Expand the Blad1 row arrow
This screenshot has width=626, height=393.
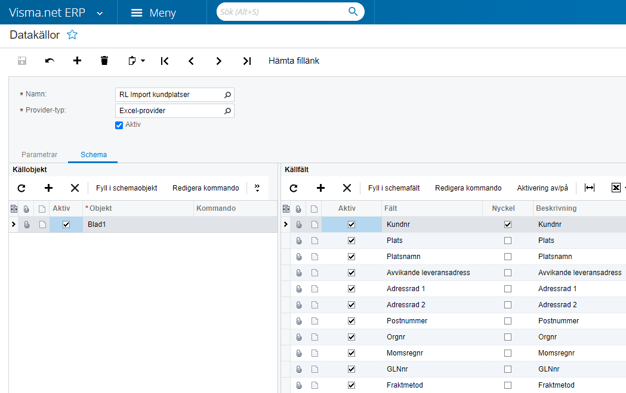click(14, 224)
